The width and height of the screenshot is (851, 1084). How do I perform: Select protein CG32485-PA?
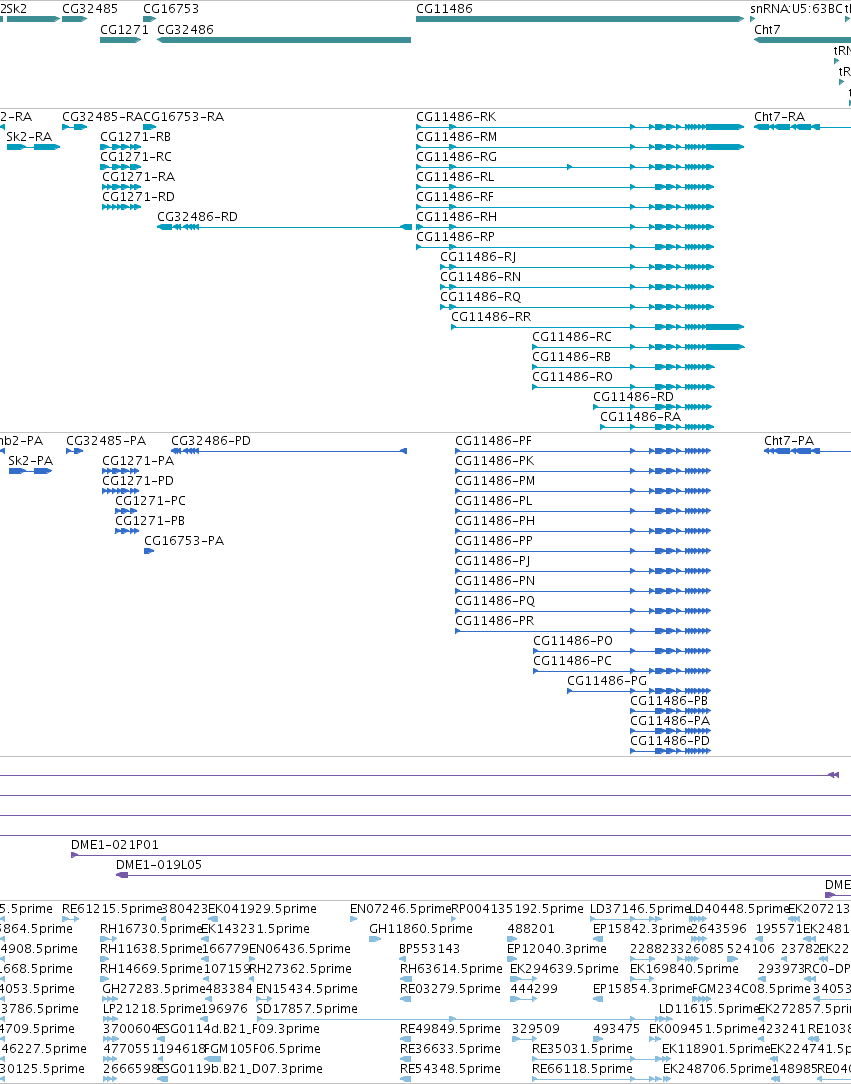tap(106, 441)
